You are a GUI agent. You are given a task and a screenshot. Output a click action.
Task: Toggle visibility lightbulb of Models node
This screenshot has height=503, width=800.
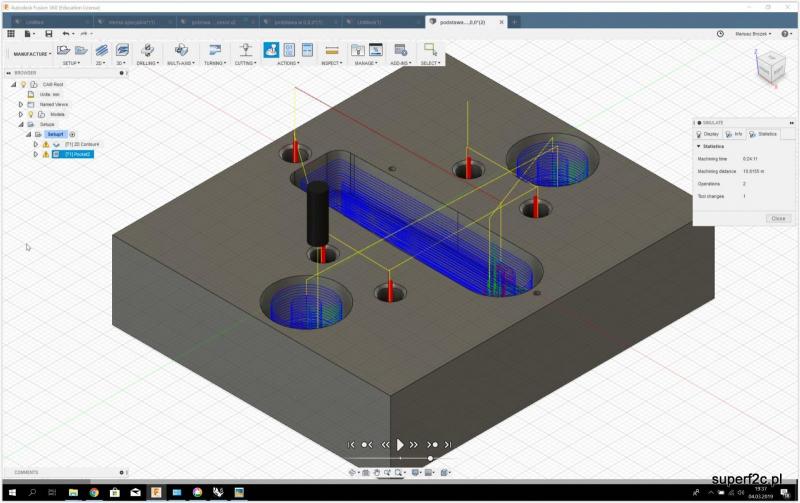[x=30, y=114]
